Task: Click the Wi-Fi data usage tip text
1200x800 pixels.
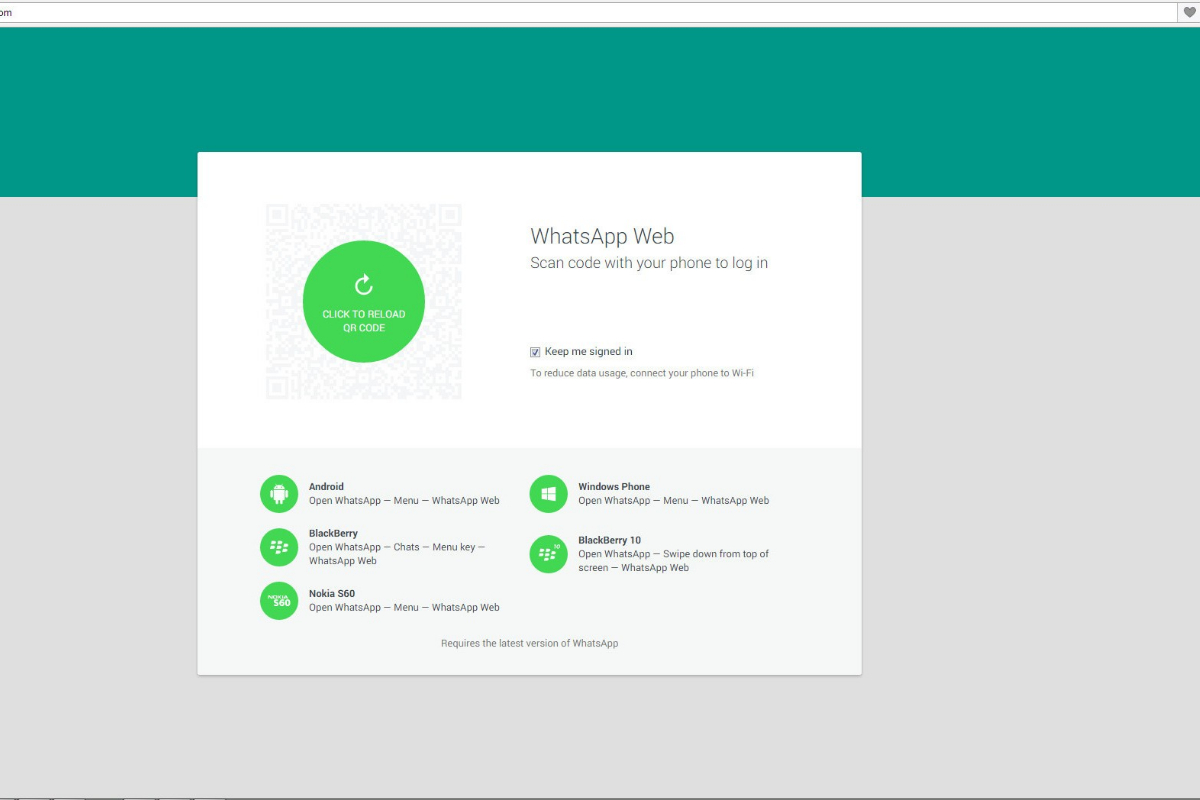Action: (x=641, y=373)
